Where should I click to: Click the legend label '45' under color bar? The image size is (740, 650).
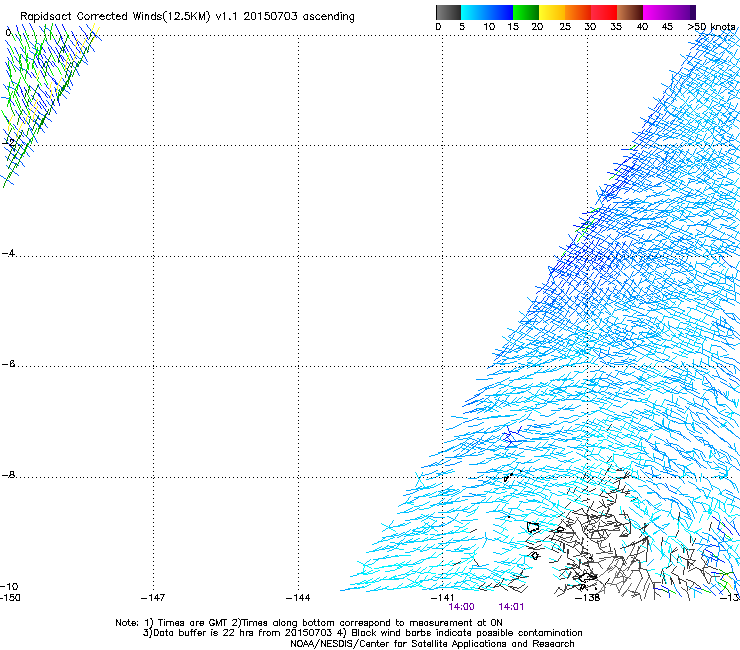pos(667,27)
